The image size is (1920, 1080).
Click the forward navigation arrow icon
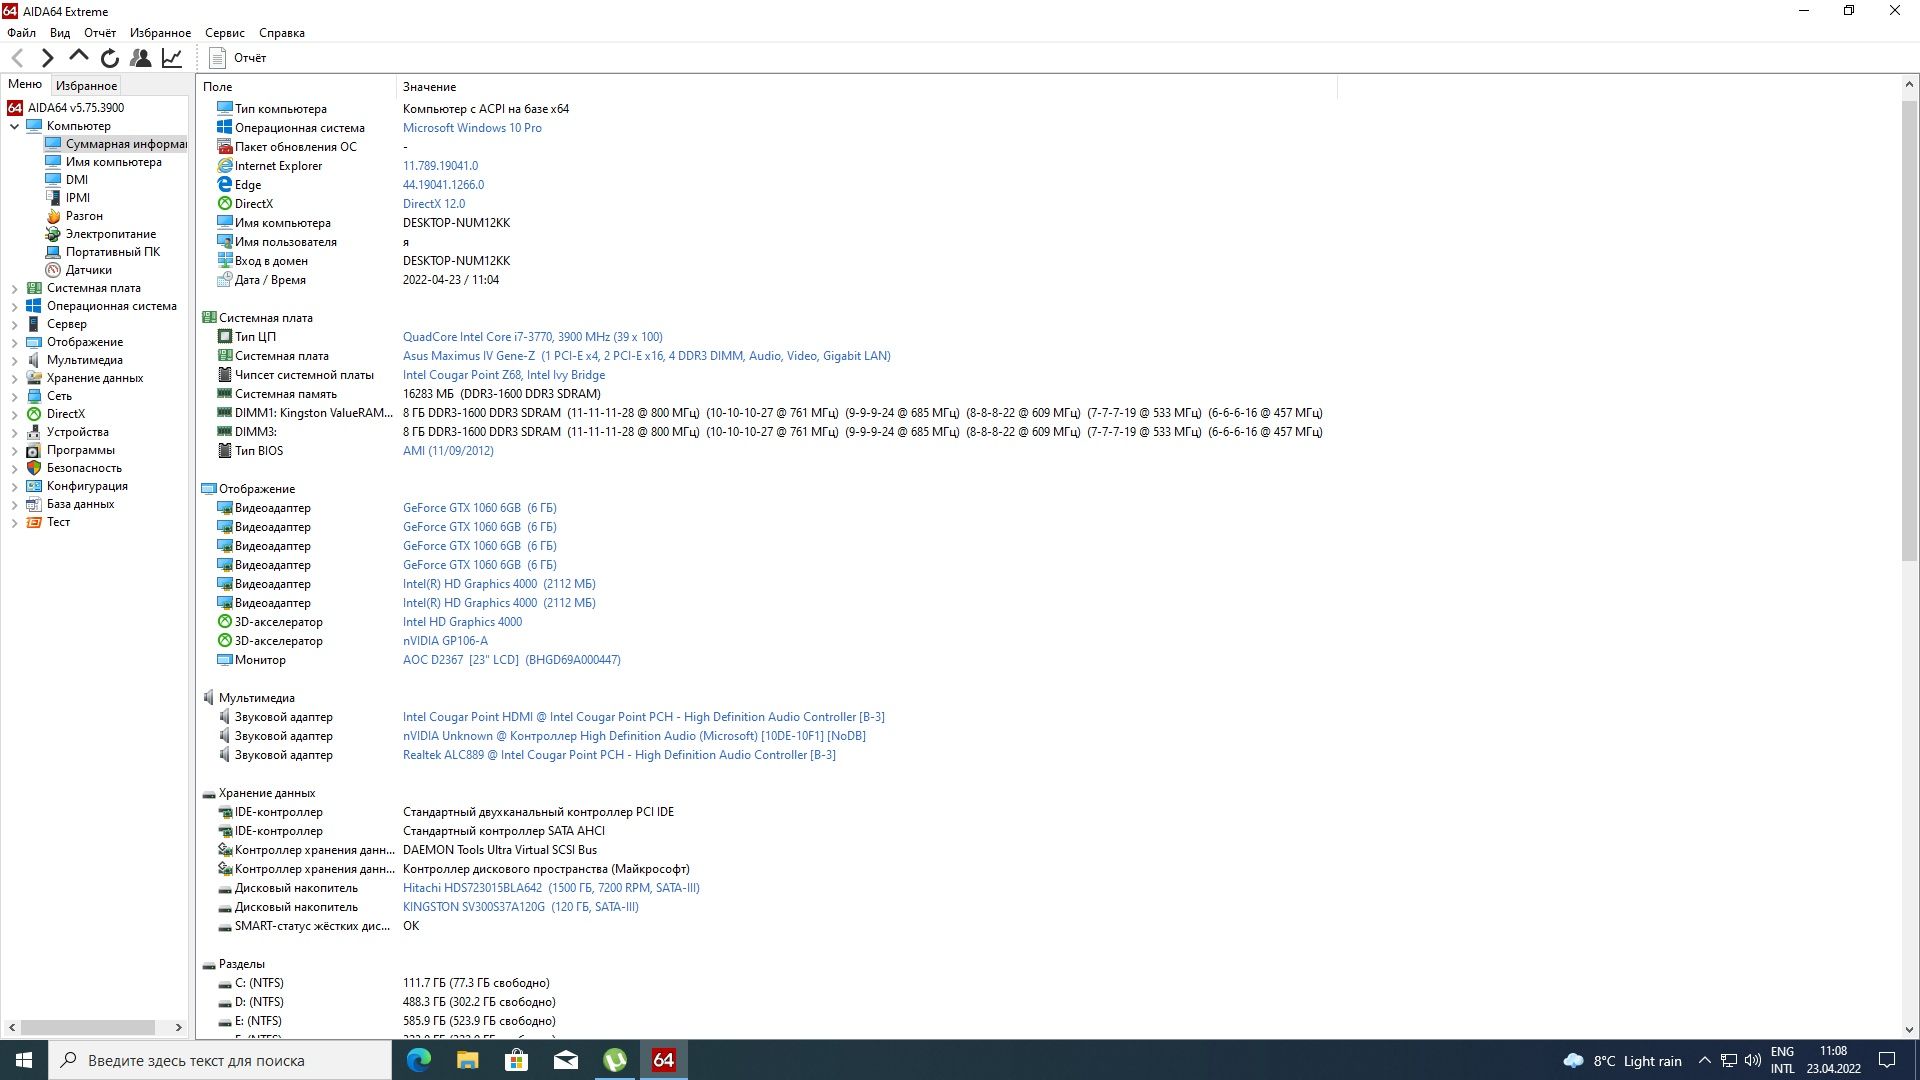pos(47,58)
